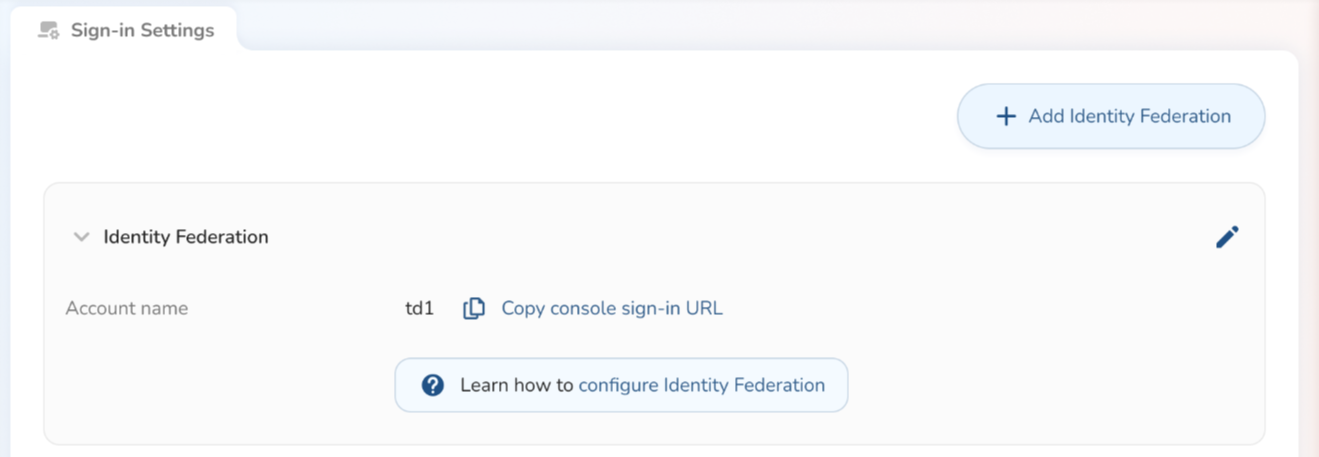The image size is (1319, 457).
Task: Click the "Settings" word in the tab title
Action: point(177,30)
